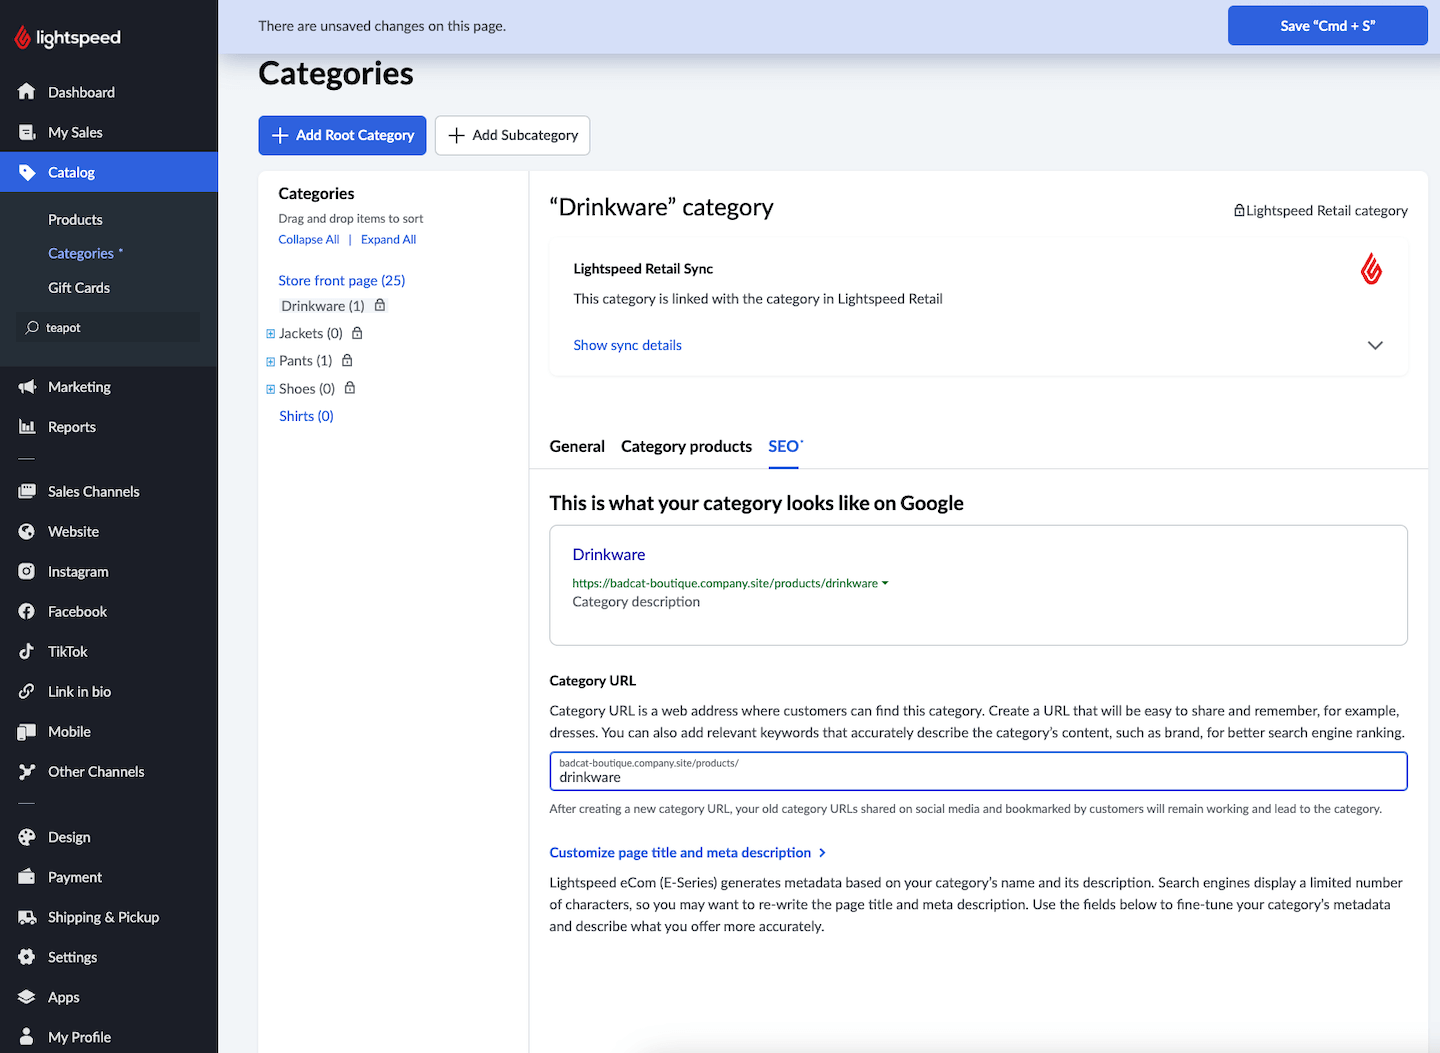Click the Sales Channels icon
The image size is (1440, 1053).
click(x=27, y=491)
